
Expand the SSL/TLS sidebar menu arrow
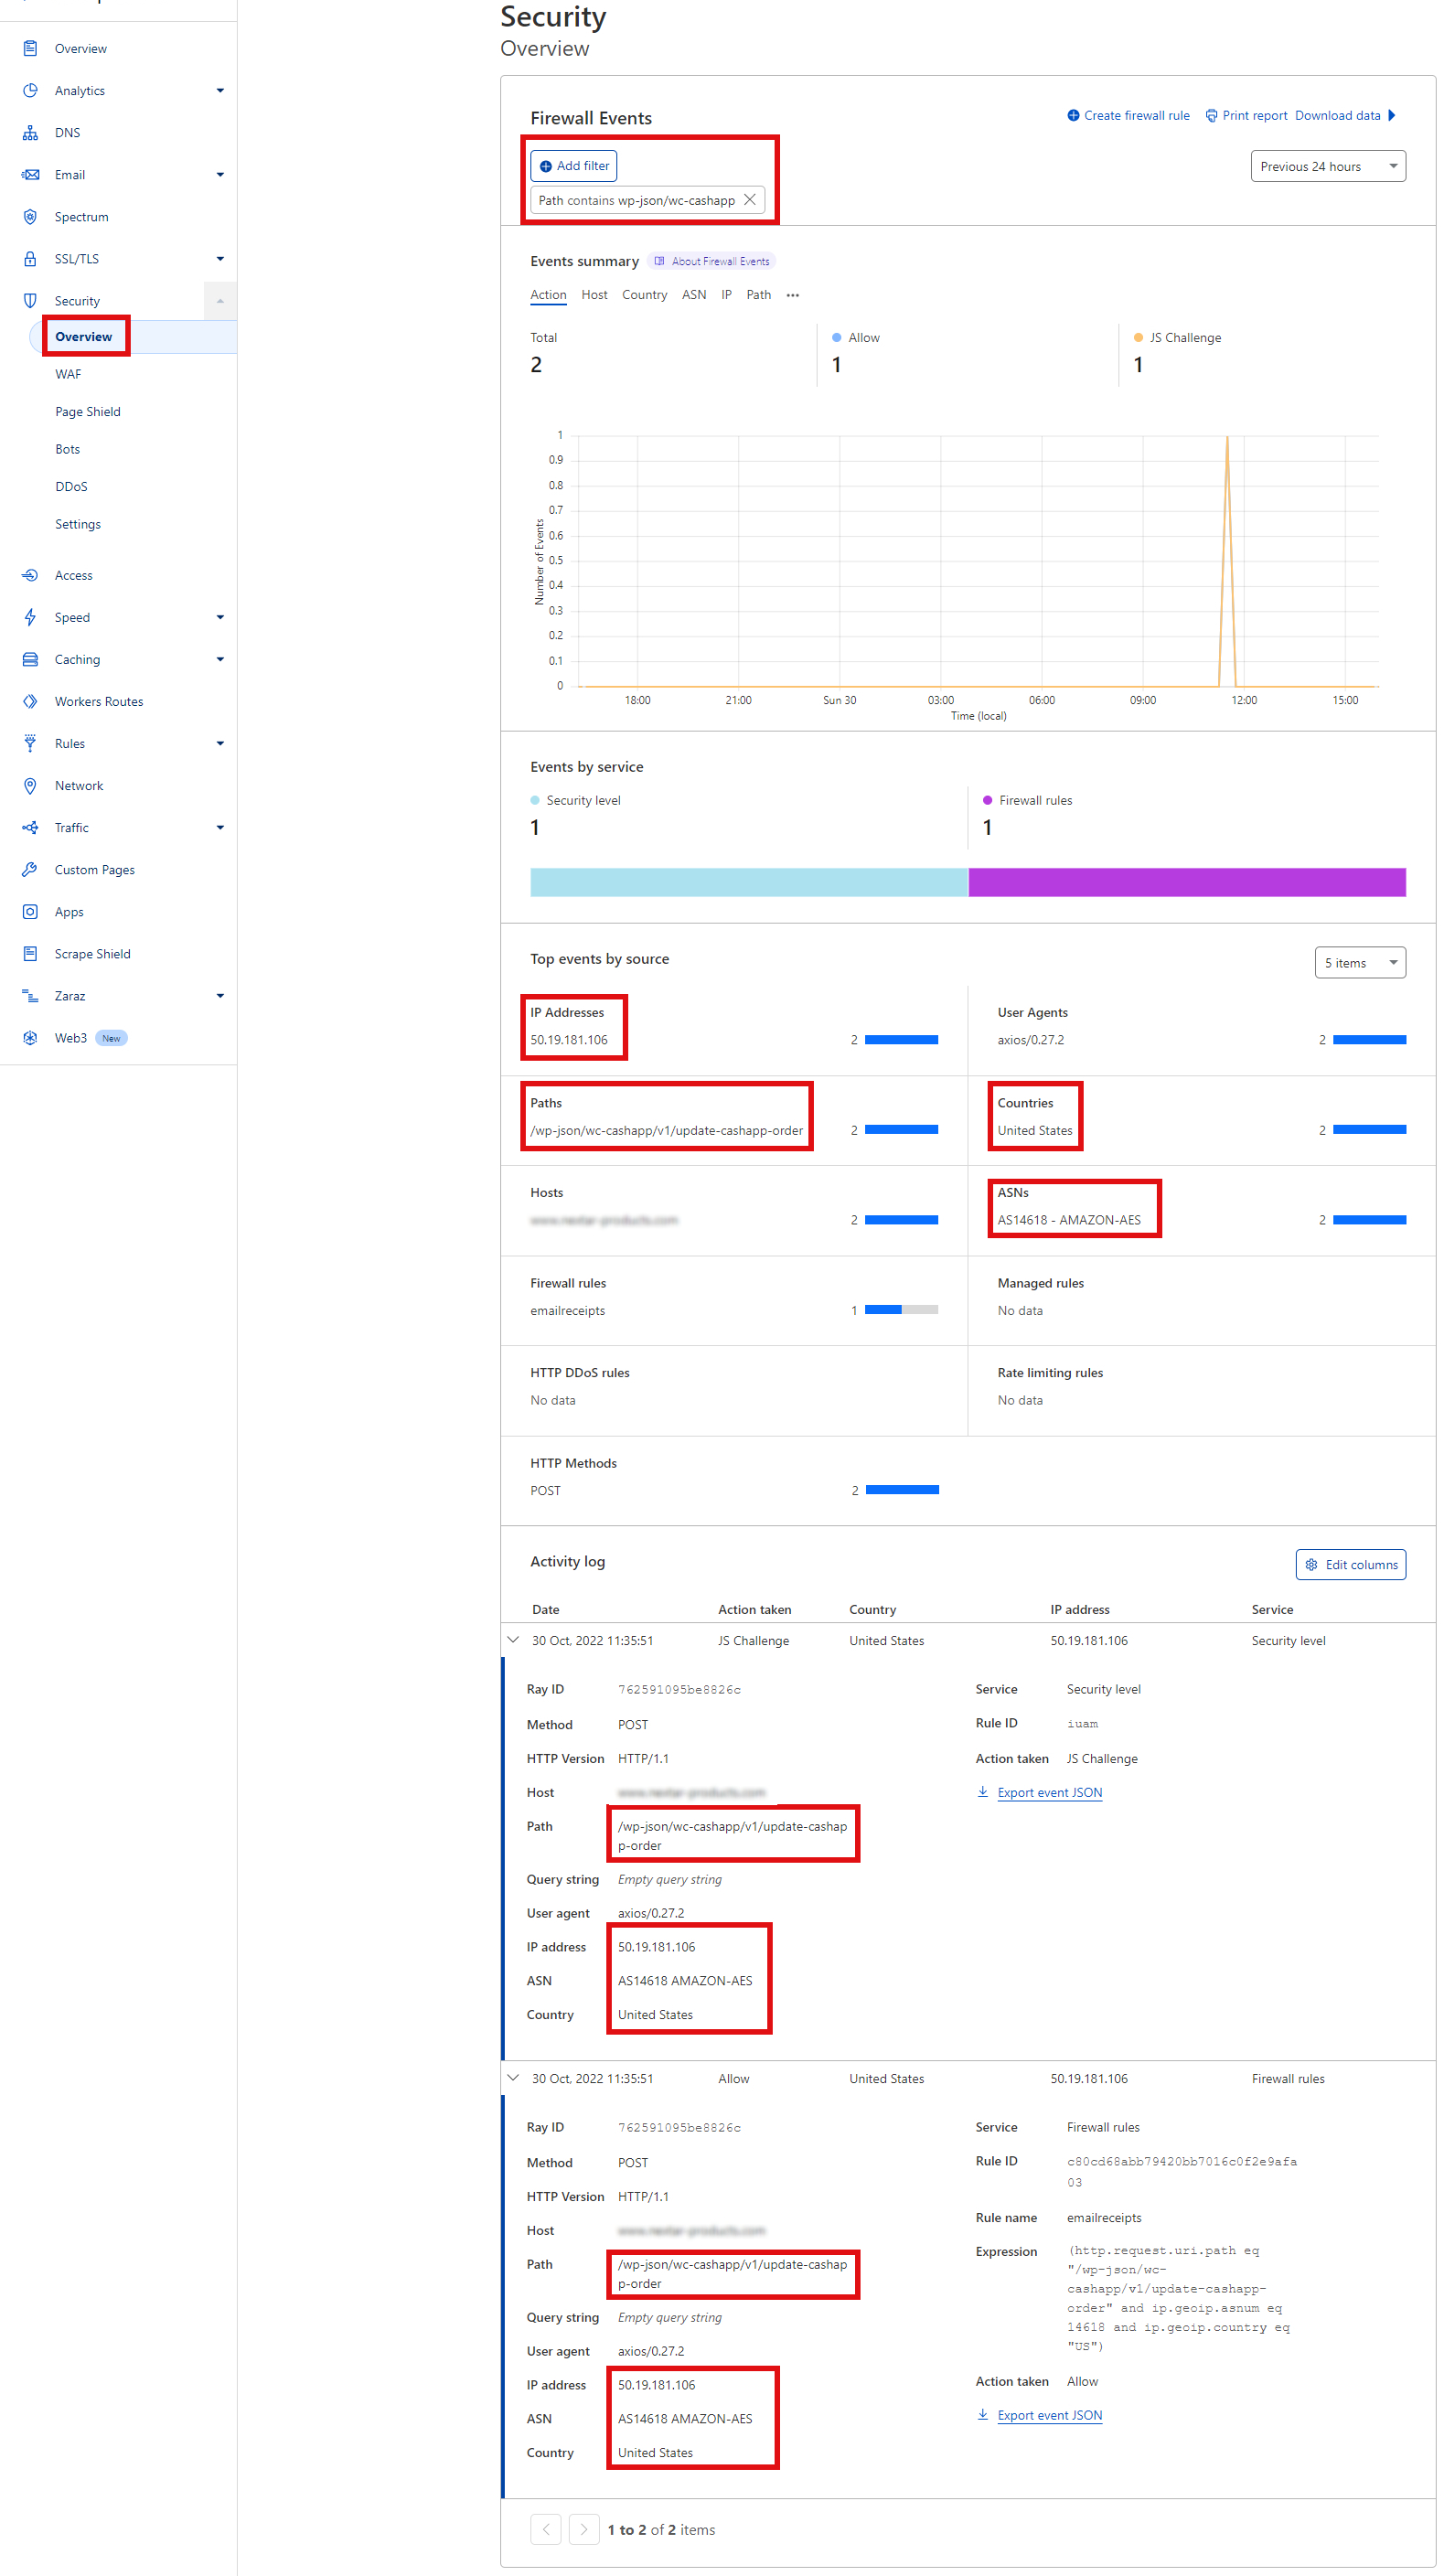click(220, 258)
